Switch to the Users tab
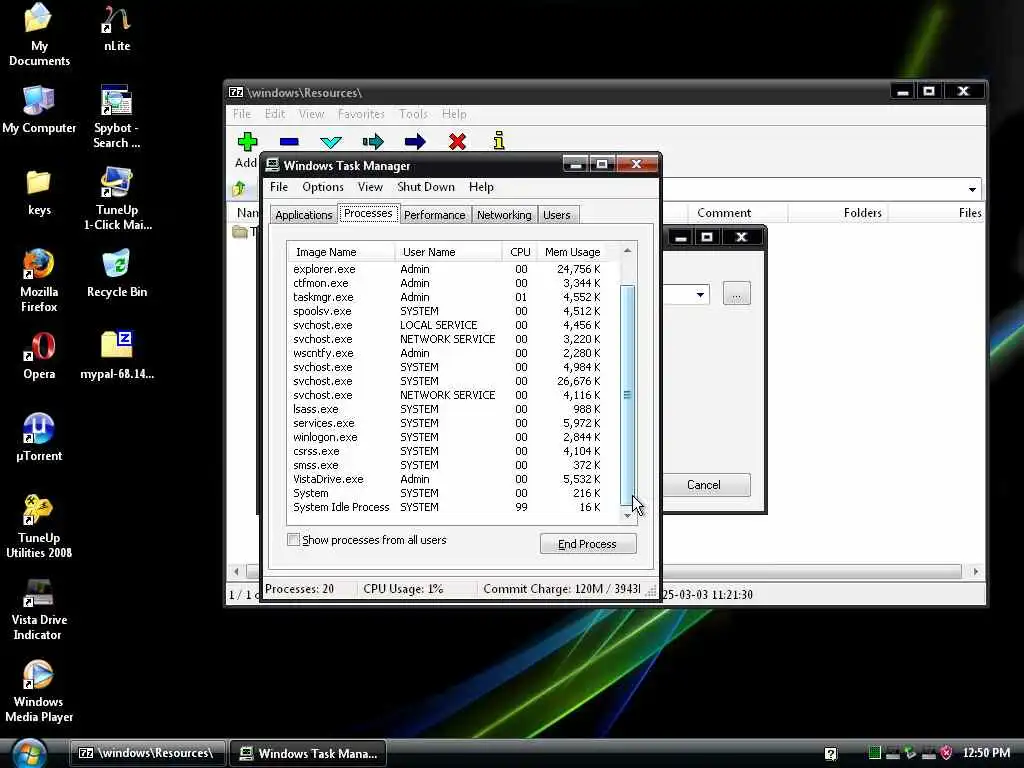1024x768 pixels. [557, 215]
